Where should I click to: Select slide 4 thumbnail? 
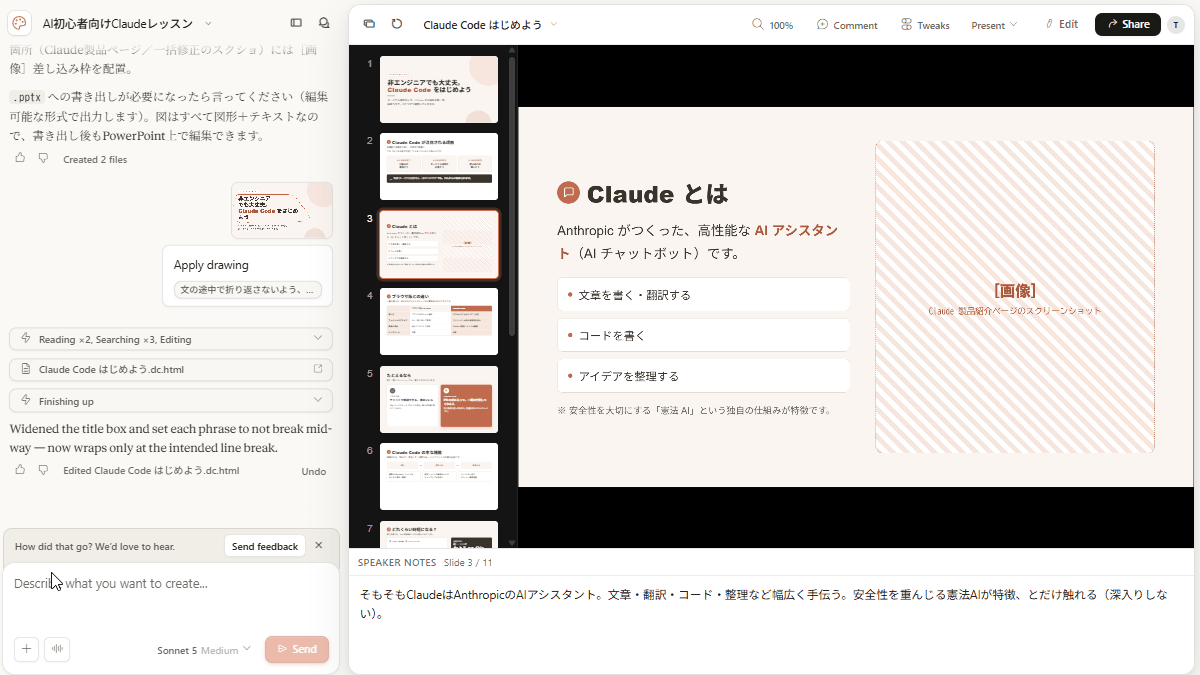(x=439, y=321)
